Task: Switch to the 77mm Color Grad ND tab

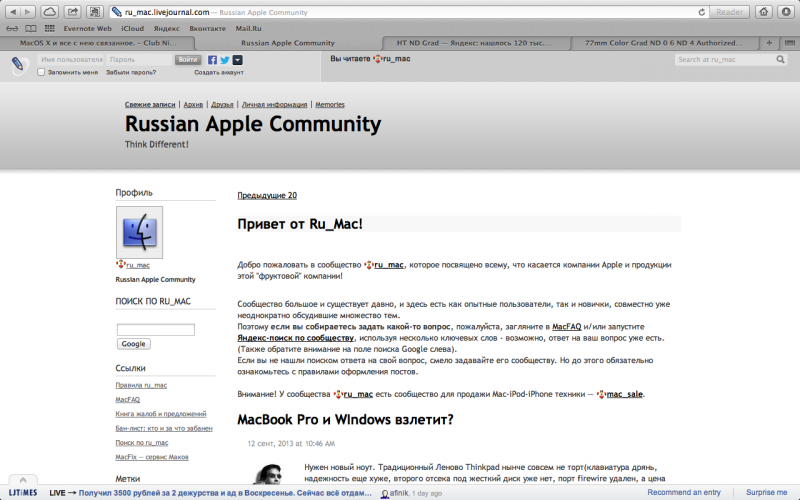Action: pos(663,43)
